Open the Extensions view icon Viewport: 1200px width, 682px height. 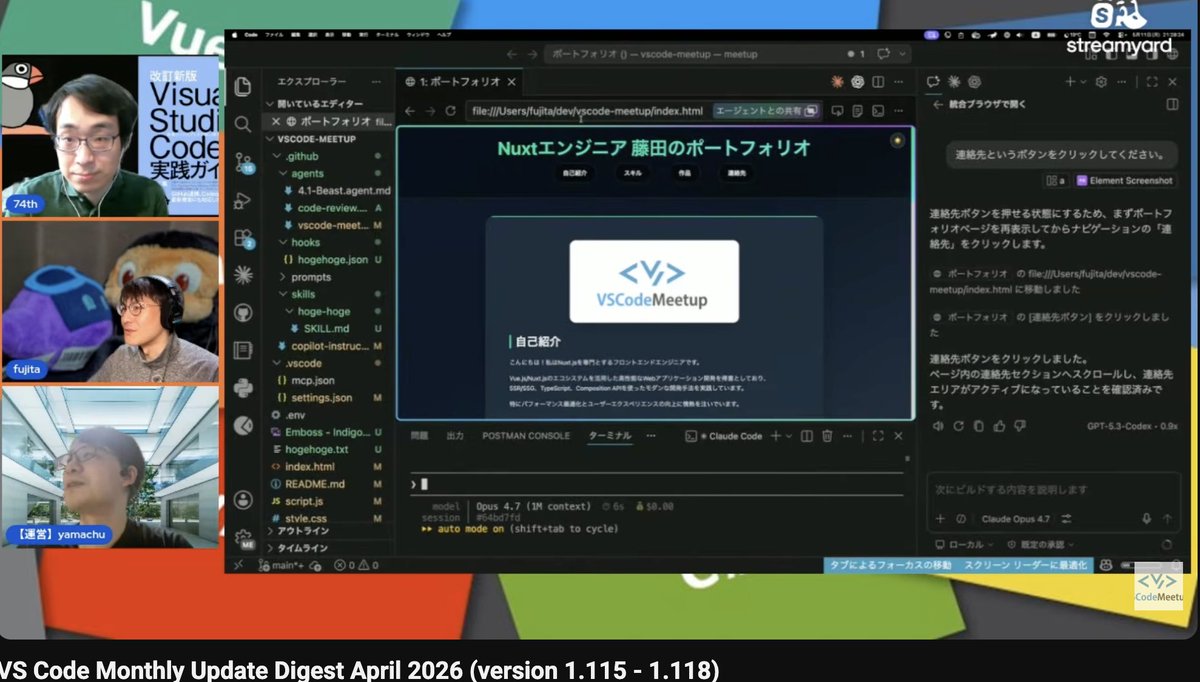click(x=242, y=238)
